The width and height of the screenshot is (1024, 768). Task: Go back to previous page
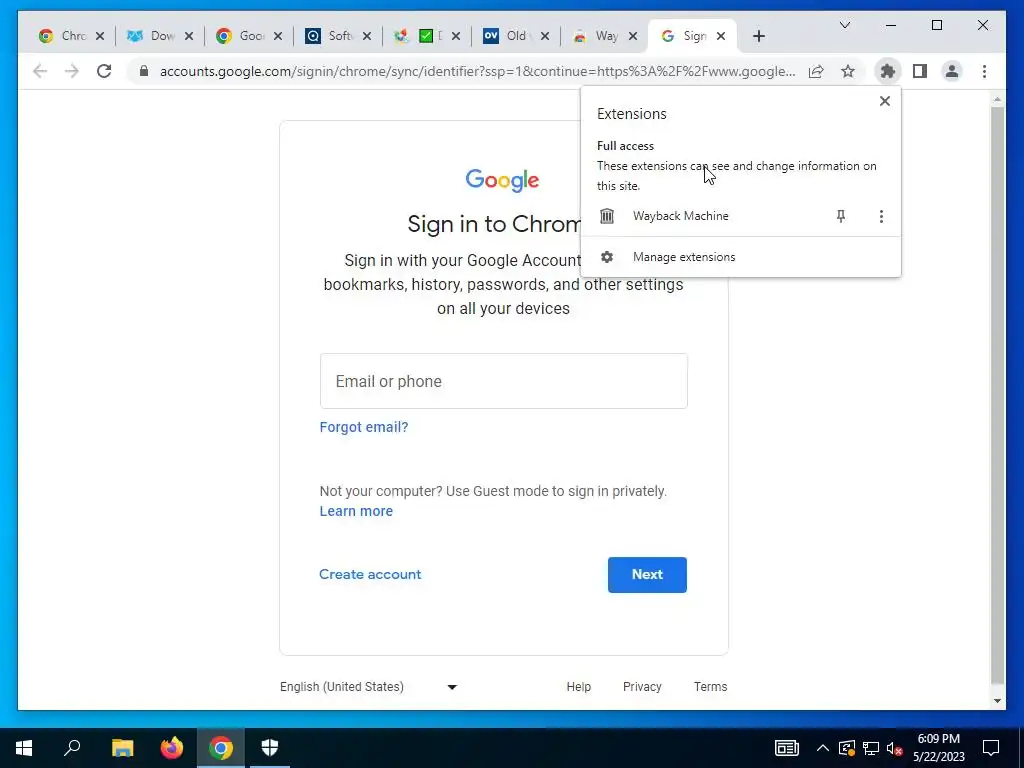[40, 71]
